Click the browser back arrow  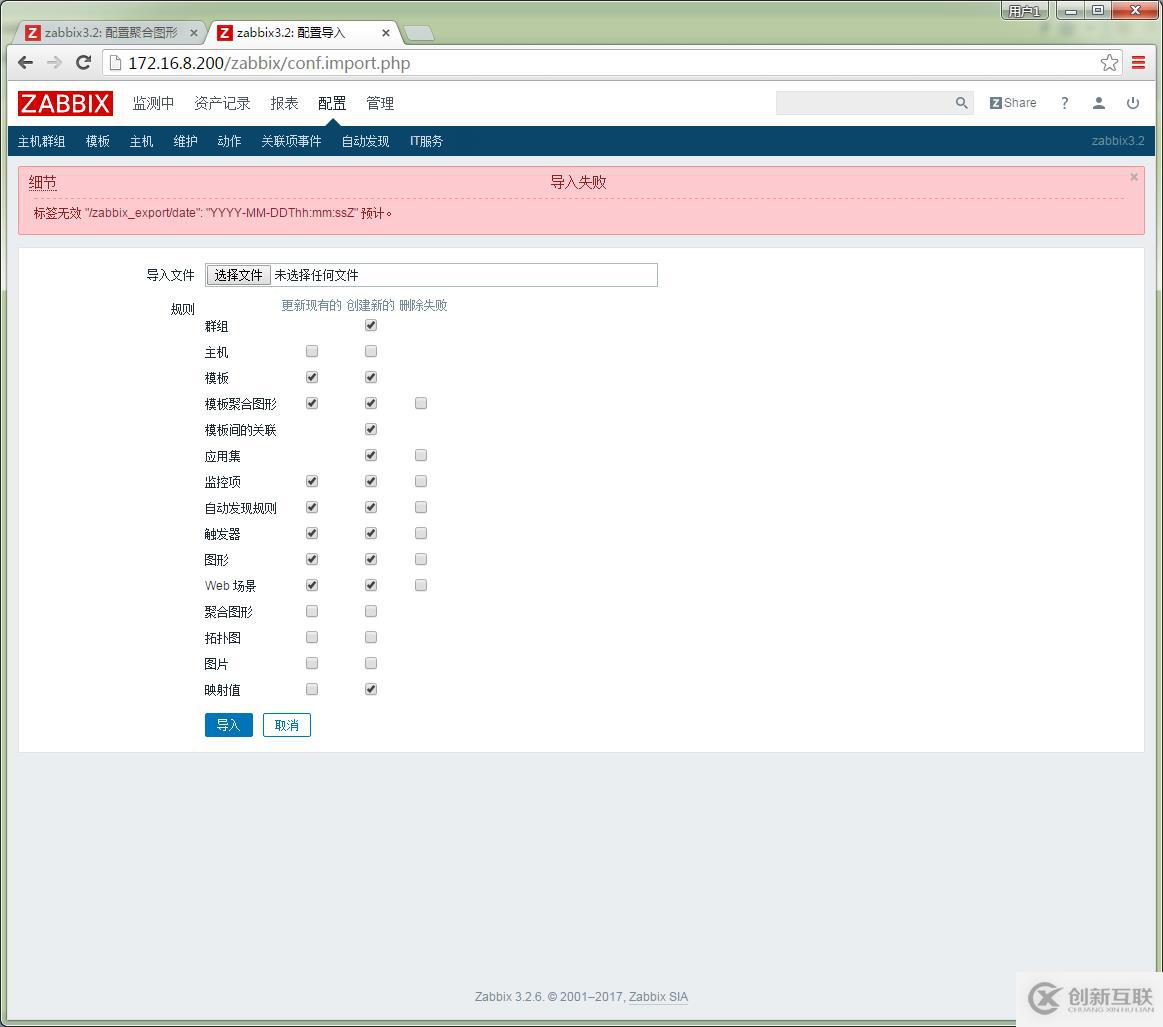point(25,62)
